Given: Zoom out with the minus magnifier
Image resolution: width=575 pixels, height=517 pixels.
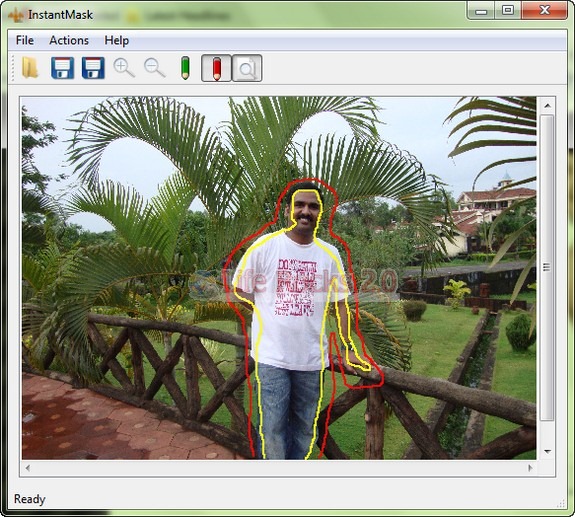Looking at the screenshot, I should 155,68.
